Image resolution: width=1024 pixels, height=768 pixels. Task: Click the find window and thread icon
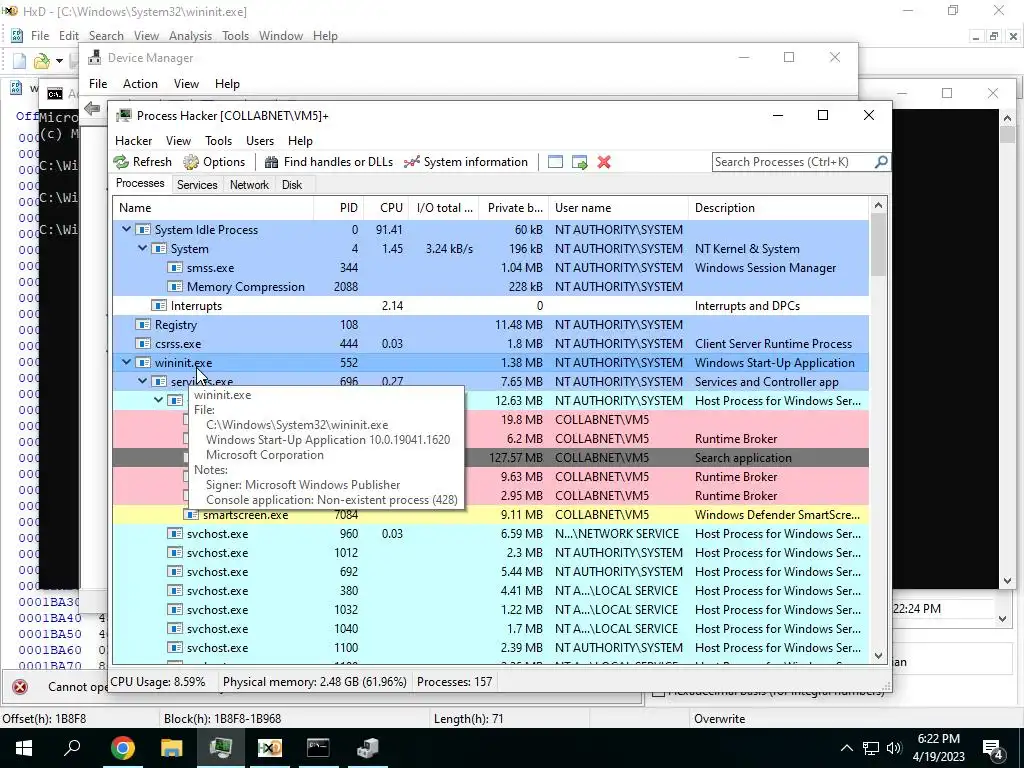tap(579, 162)
